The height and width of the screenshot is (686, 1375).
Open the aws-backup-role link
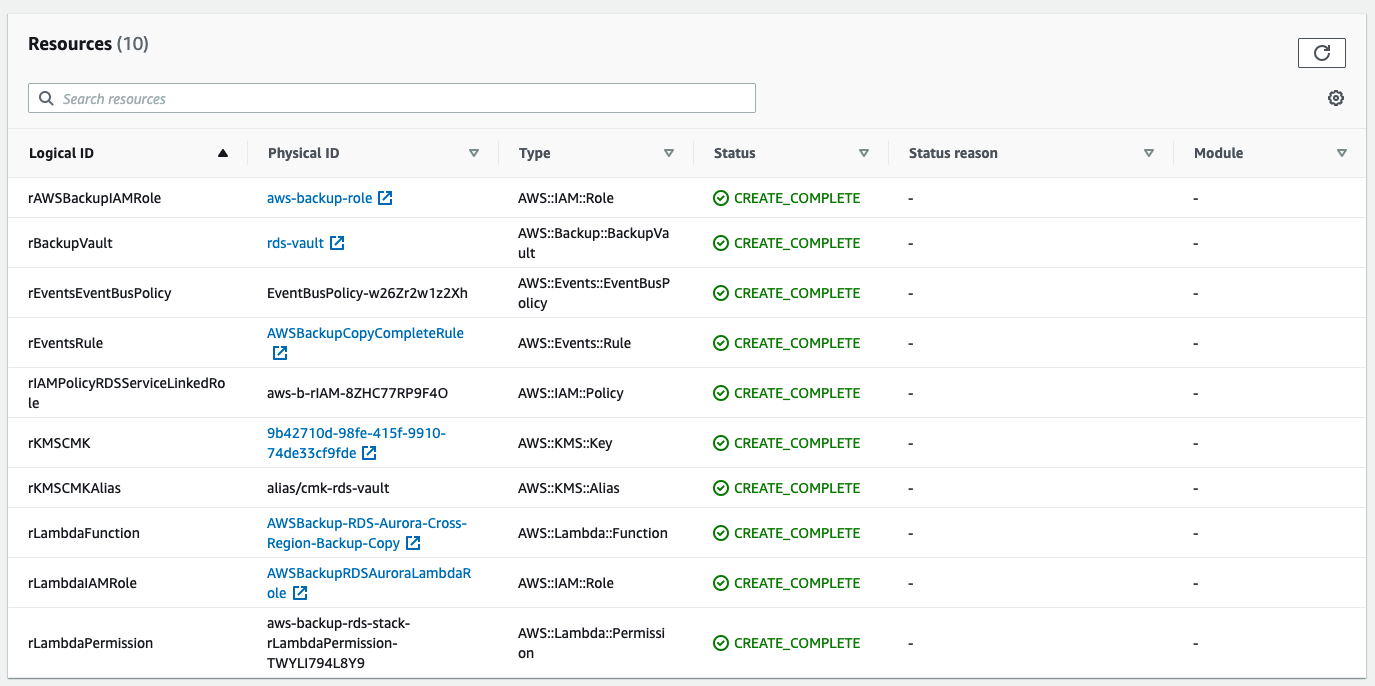[319, 198]
